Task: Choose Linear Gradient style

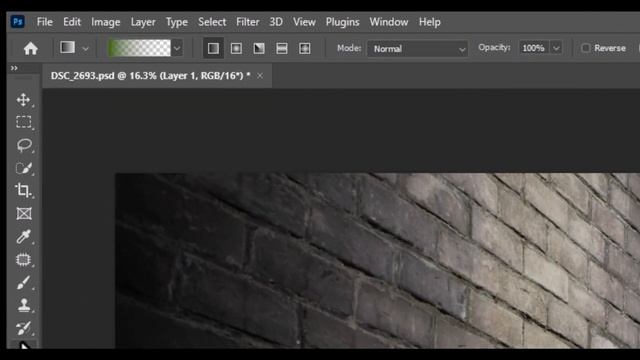Action: [x=213, y=49]
